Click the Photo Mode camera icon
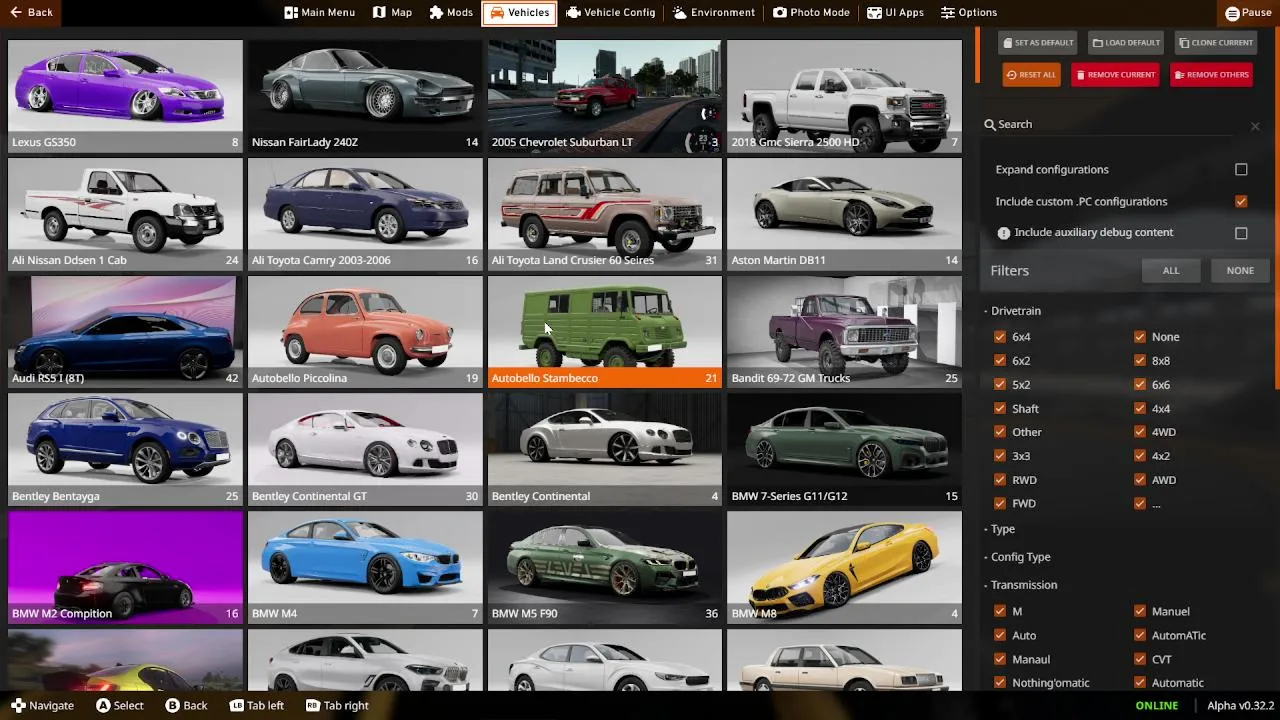 click(x=780, y=13)
